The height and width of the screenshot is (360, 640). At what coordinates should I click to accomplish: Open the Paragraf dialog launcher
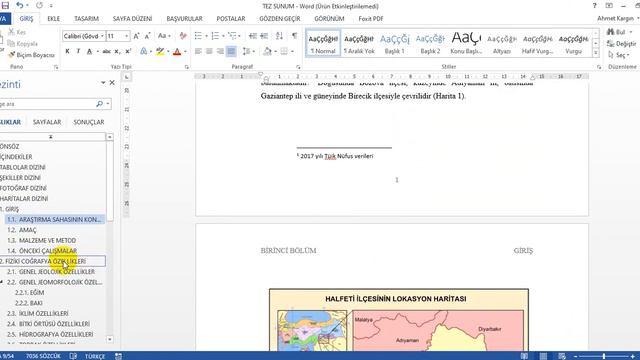pos(298,67)
